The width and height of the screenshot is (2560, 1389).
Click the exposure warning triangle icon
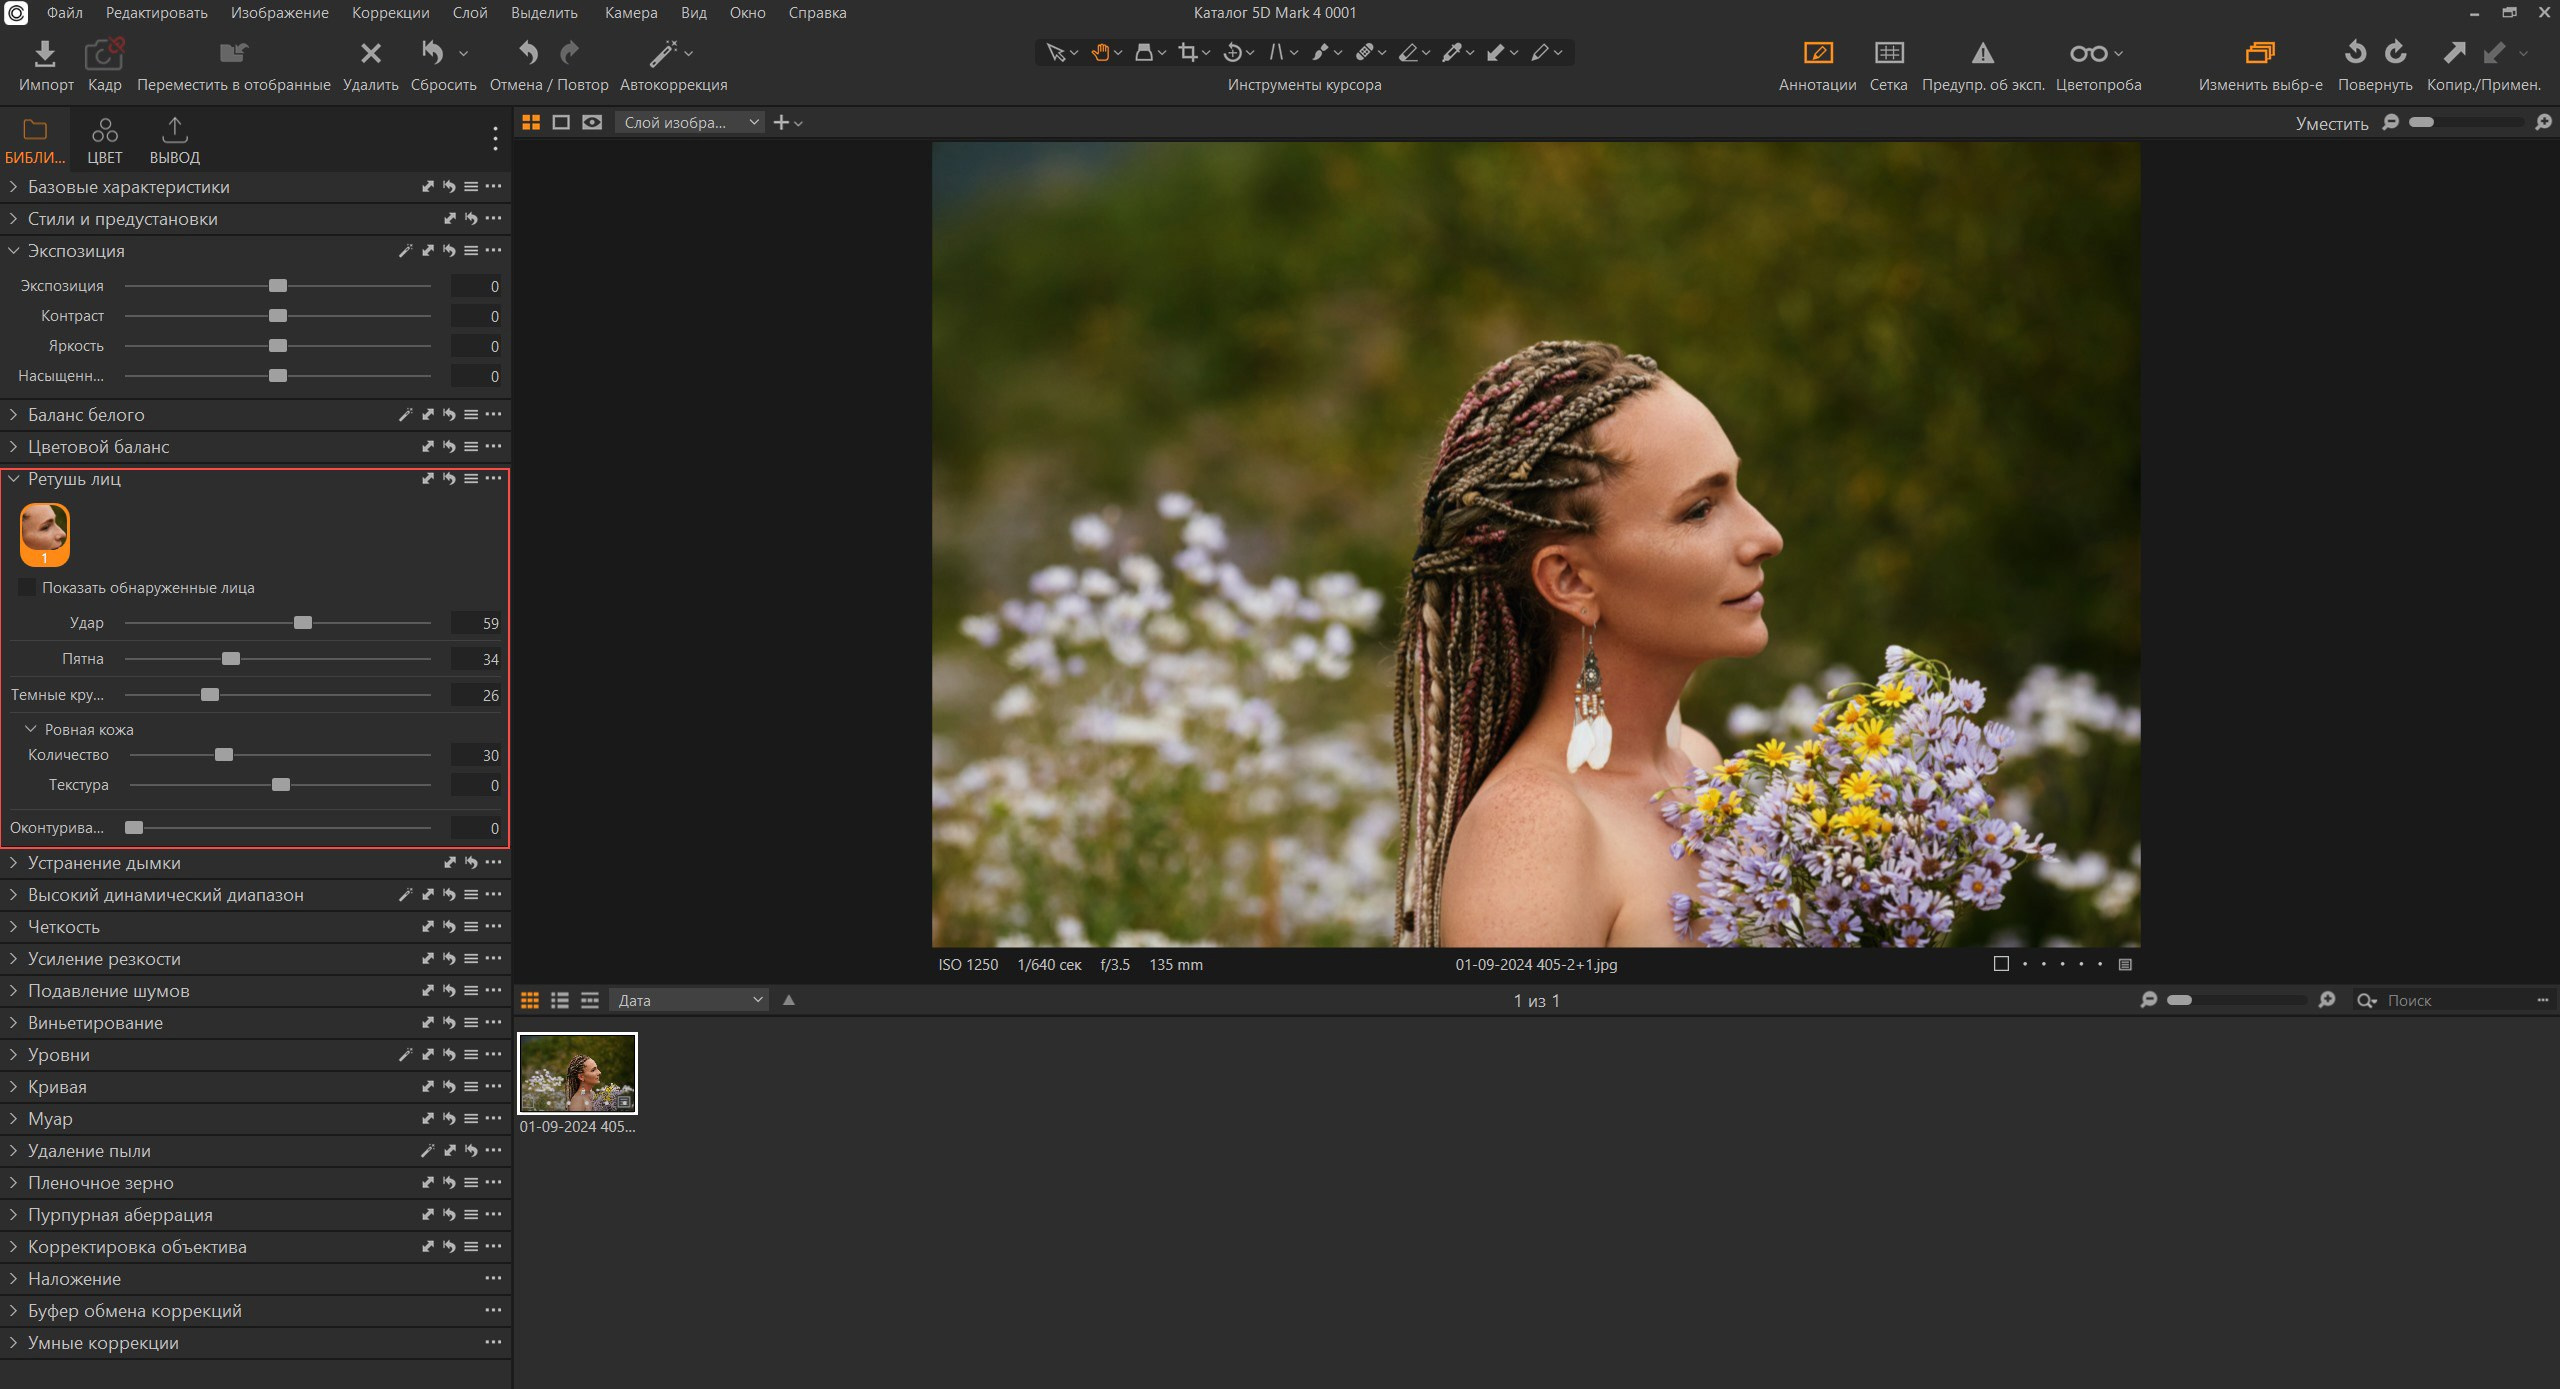click(x=1982, y=54)
